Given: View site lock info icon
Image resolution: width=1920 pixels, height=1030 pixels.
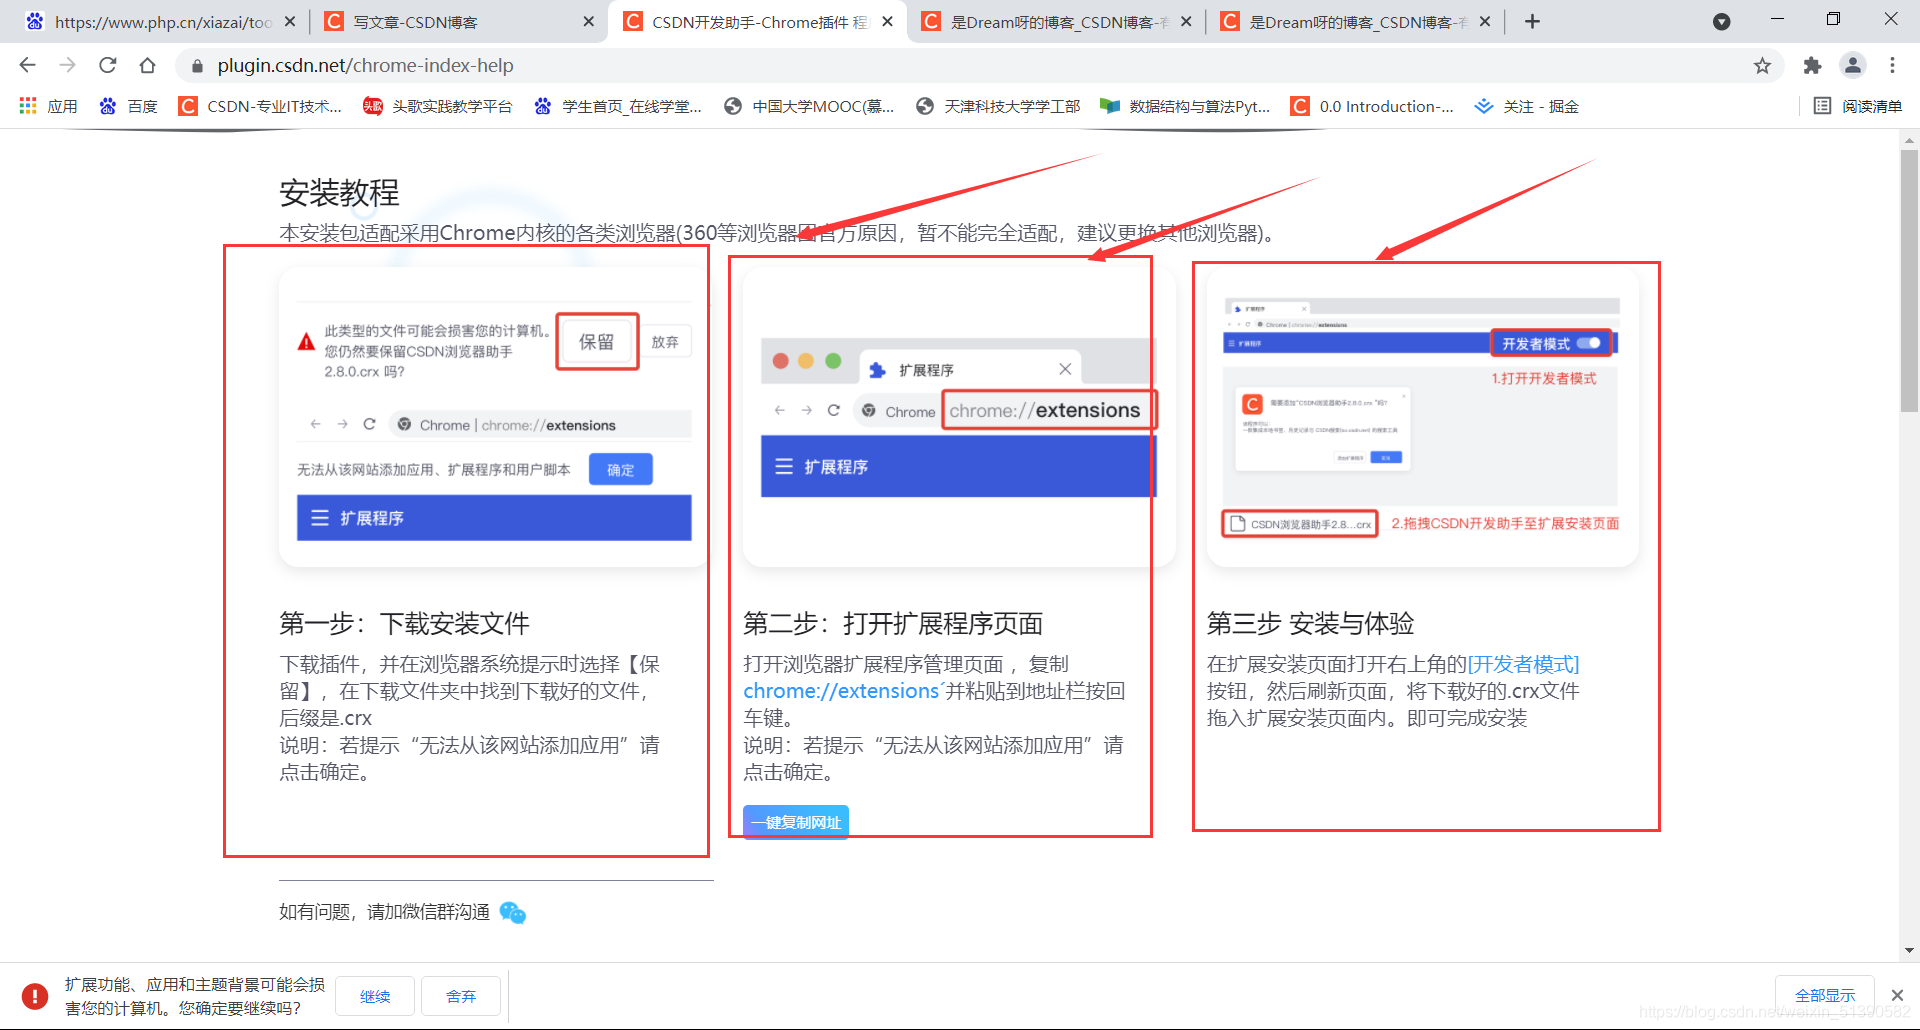Looking at the screenshot, I should click(x=197, y=66).
